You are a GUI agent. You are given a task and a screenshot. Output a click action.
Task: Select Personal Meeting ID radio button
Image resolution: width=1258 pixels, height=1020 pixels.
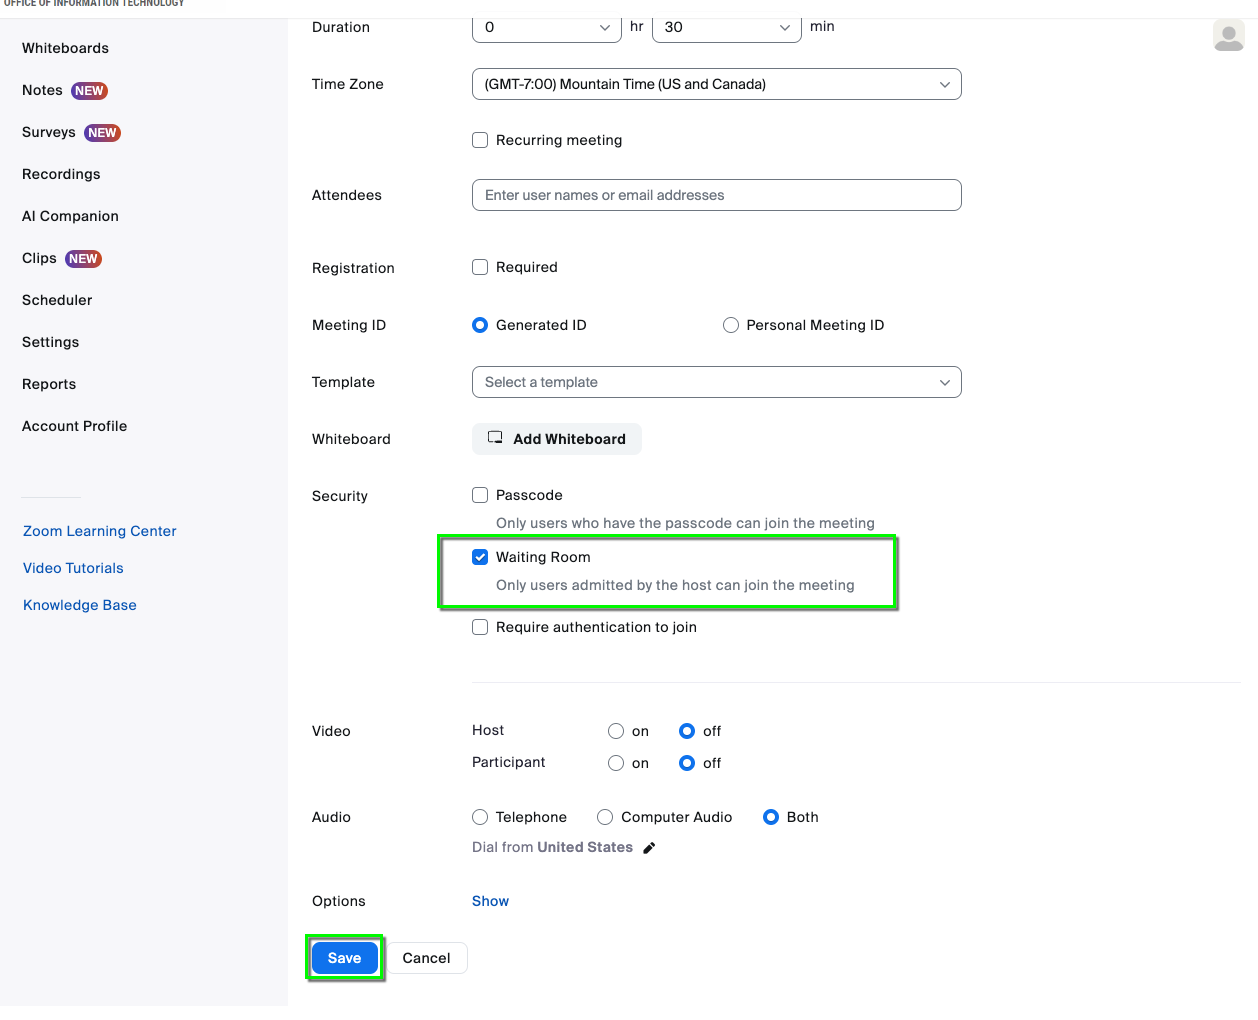731,325
